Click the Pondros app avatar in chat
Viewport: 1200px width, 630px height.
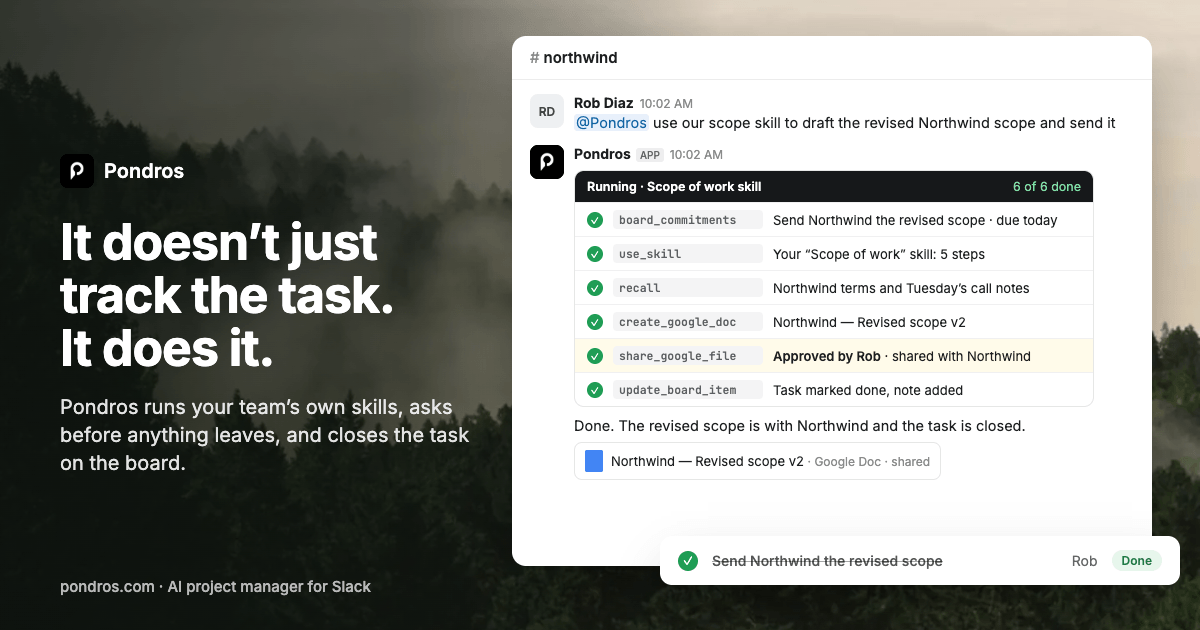[x=547, y=162]
